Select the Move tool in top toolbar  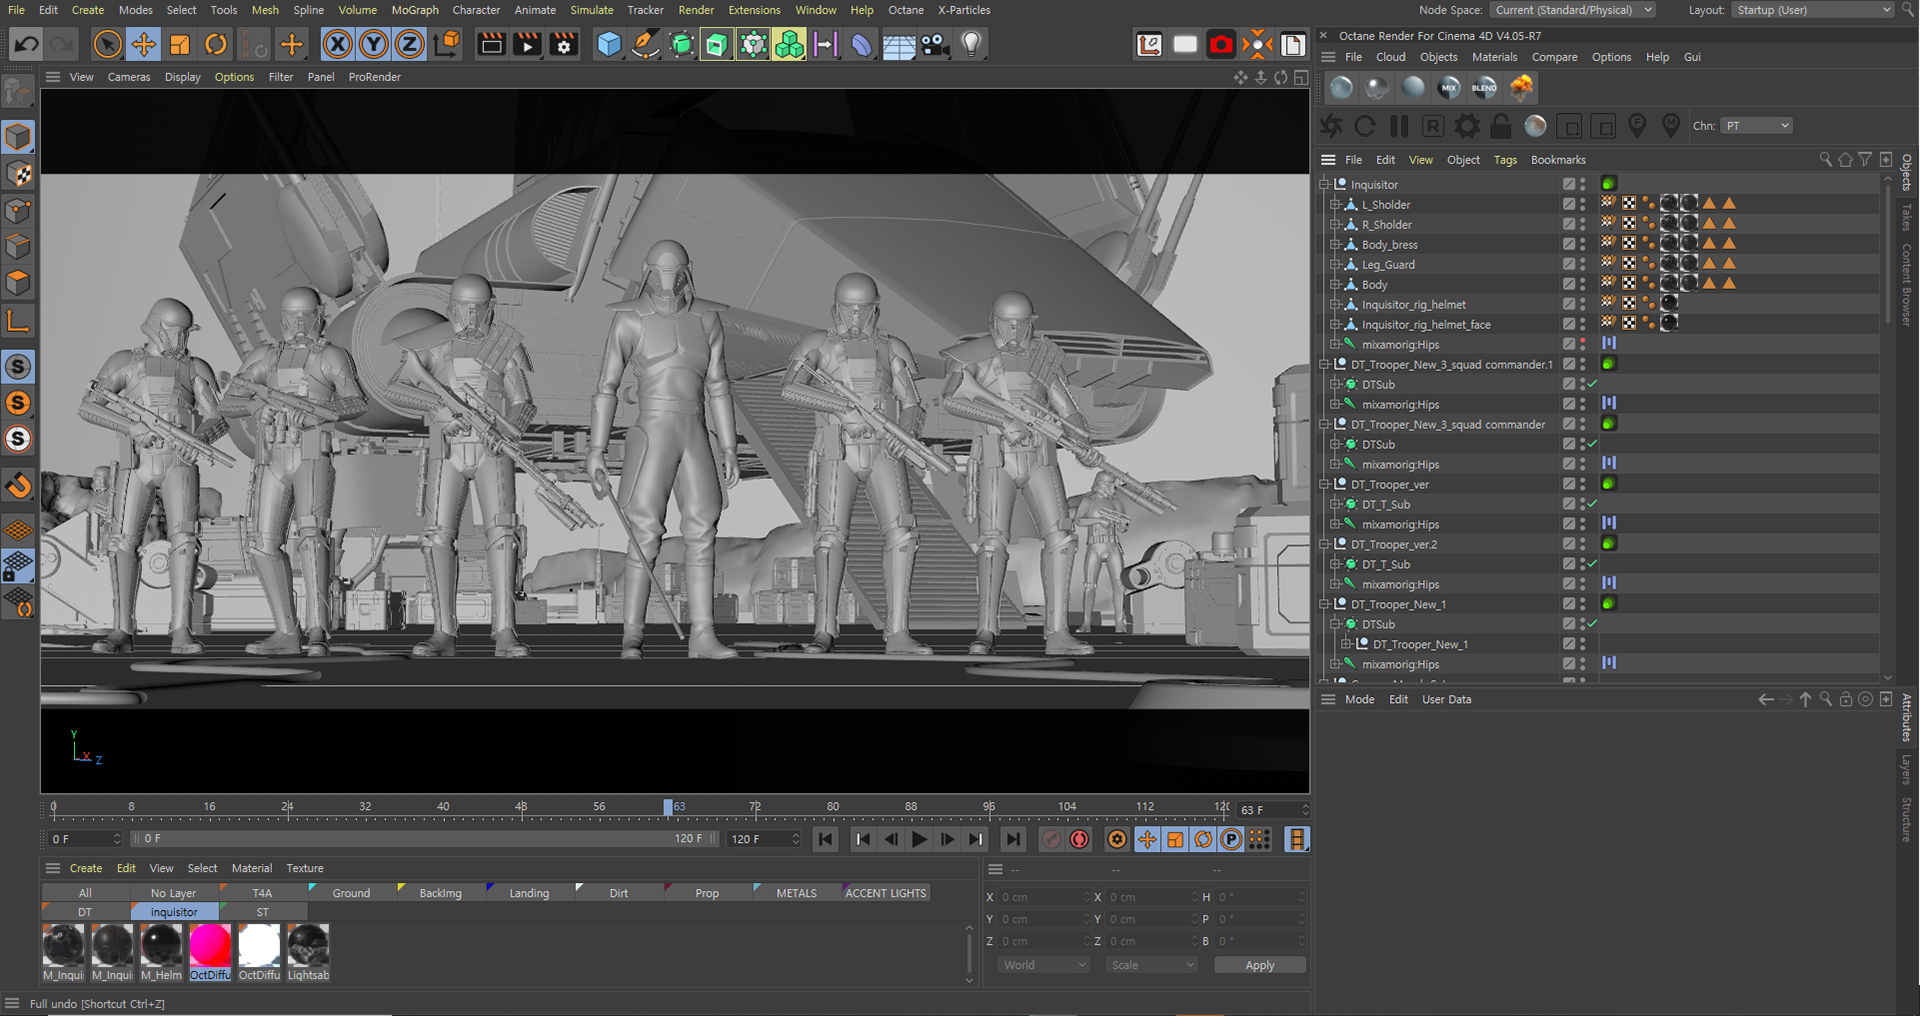pos(144,44)
